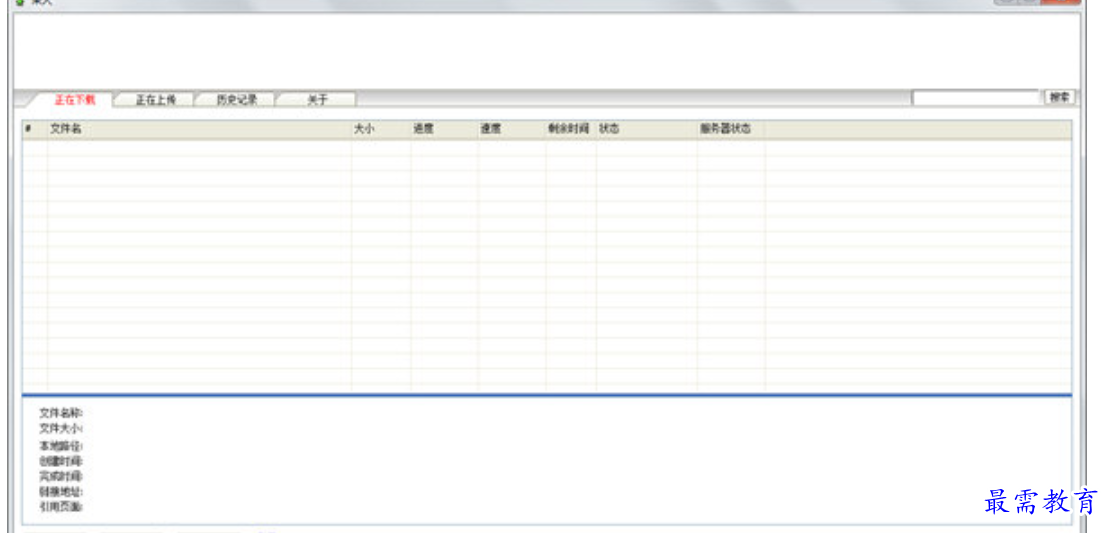Sort by the 速度 column header
Screen dimensions: 1106x533
point(511,130)
